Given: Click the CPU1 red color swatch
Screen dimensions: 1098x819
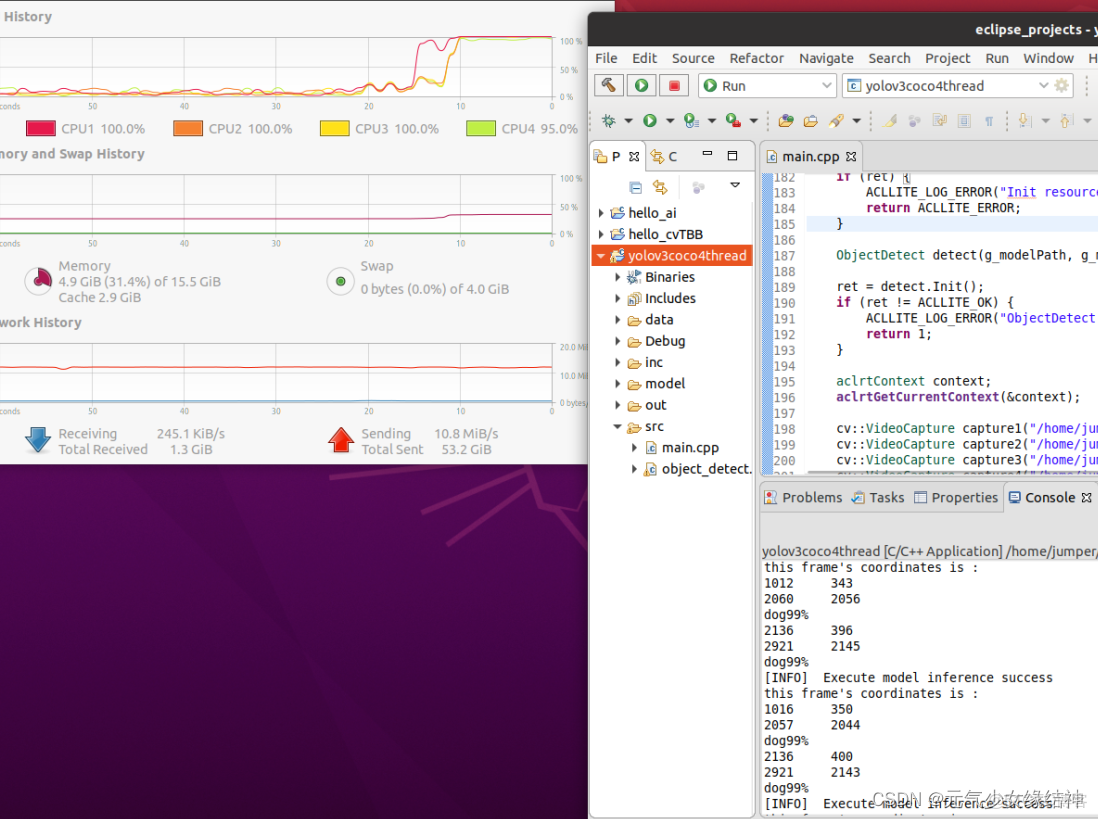Looking at the screenshot, I should tap(40, 129).
